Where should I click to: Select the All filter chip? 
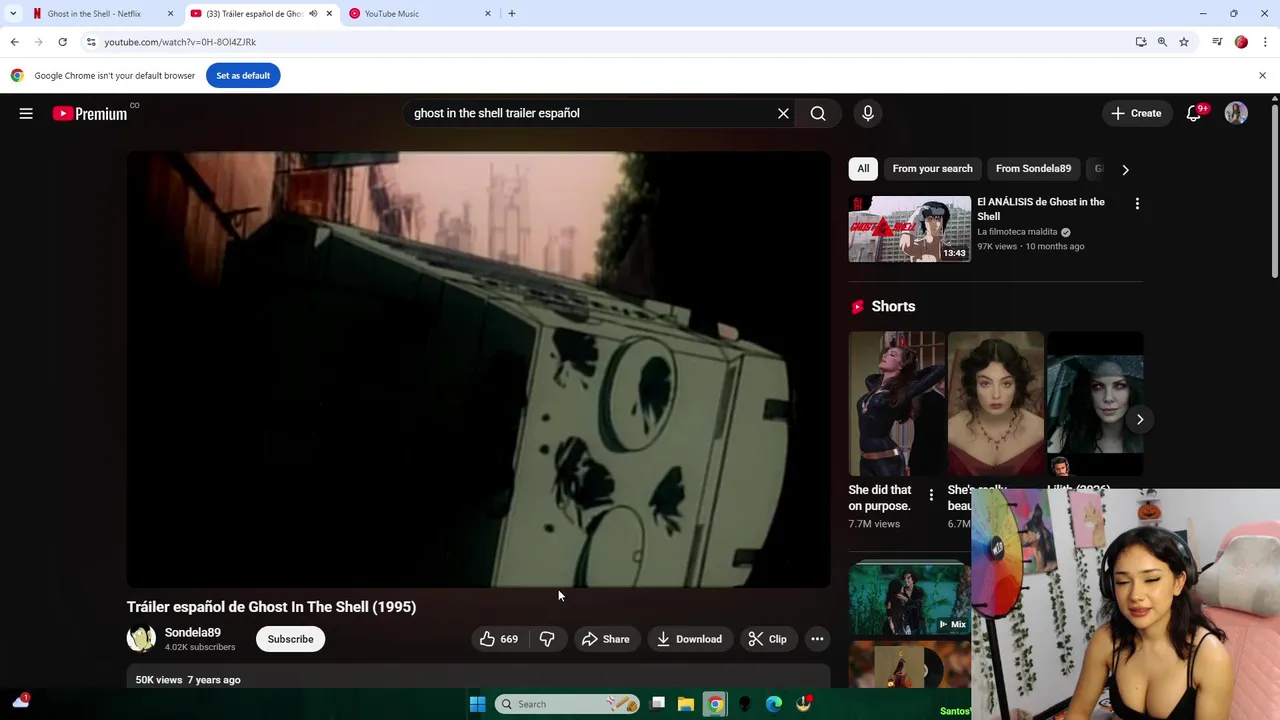(x=863, y=169)
